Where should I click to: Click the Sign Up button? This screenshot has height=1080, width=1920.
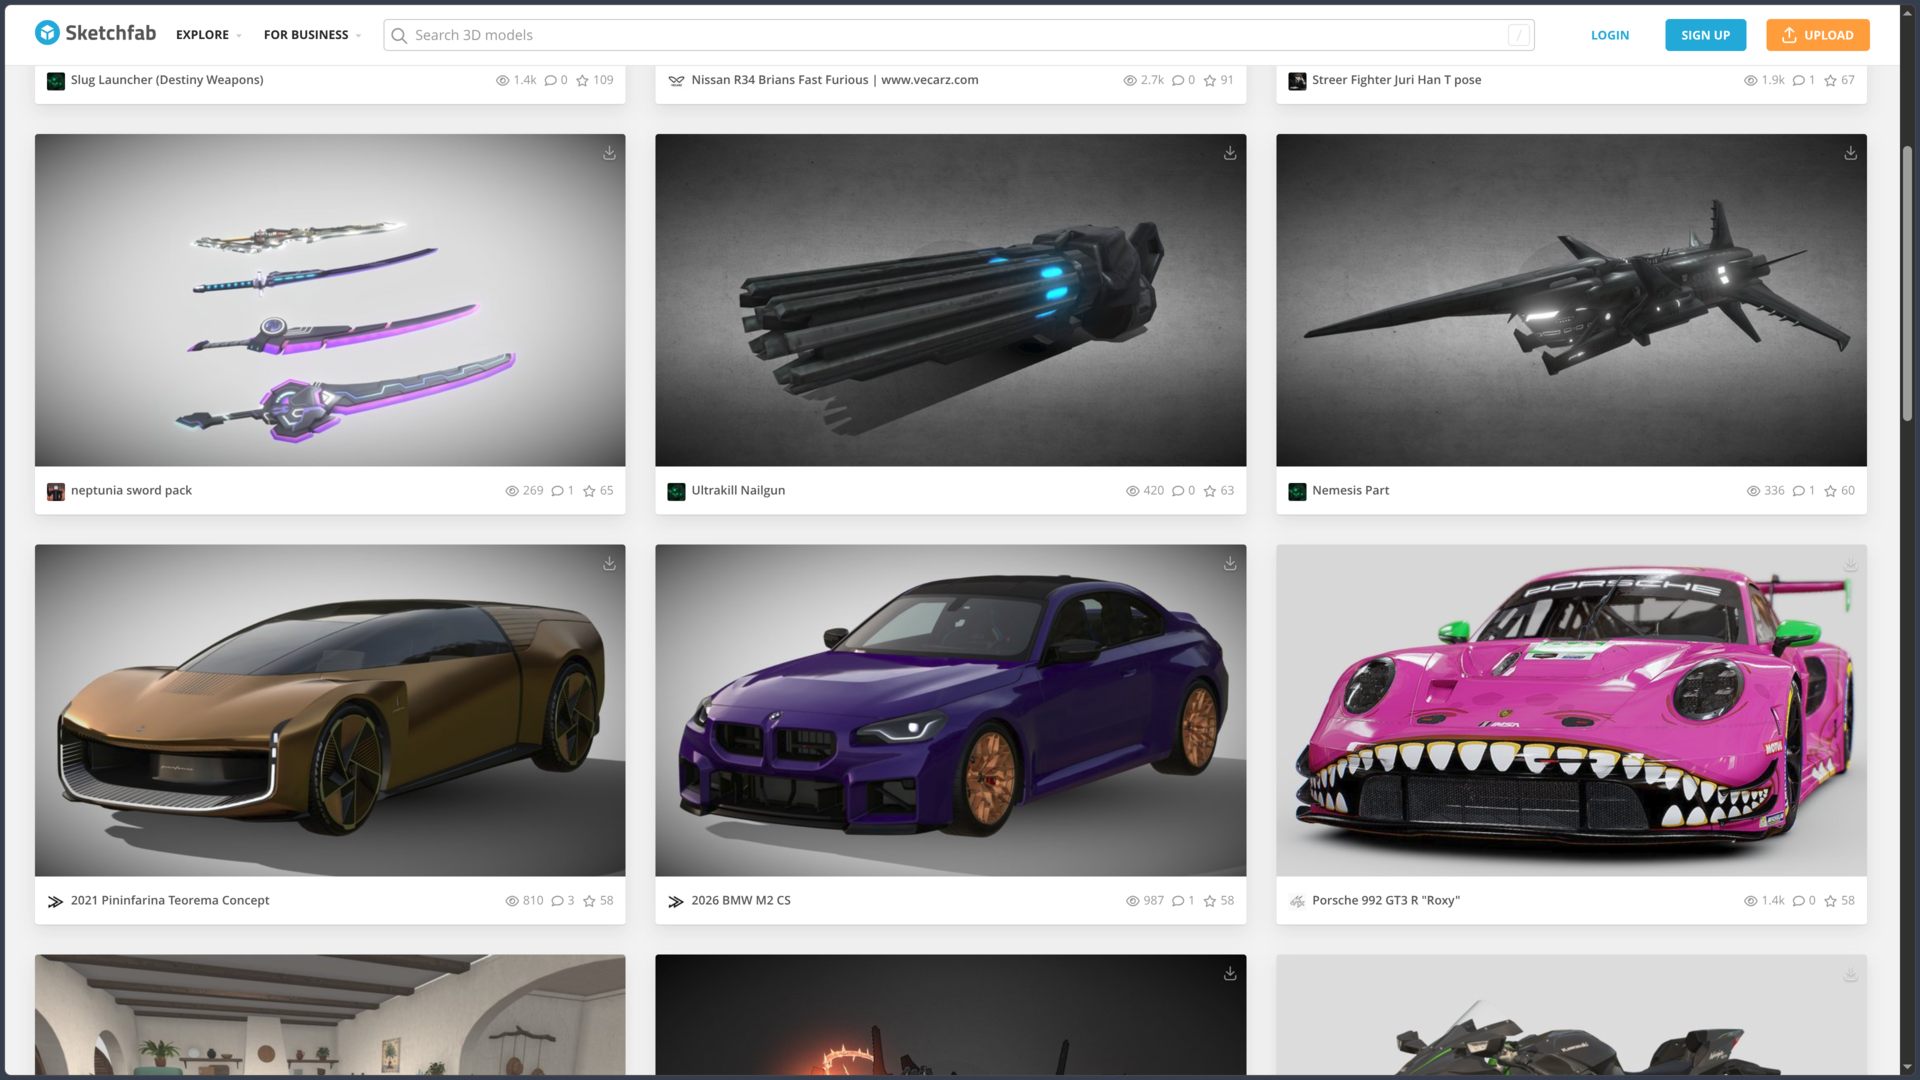pos(1705,35)
